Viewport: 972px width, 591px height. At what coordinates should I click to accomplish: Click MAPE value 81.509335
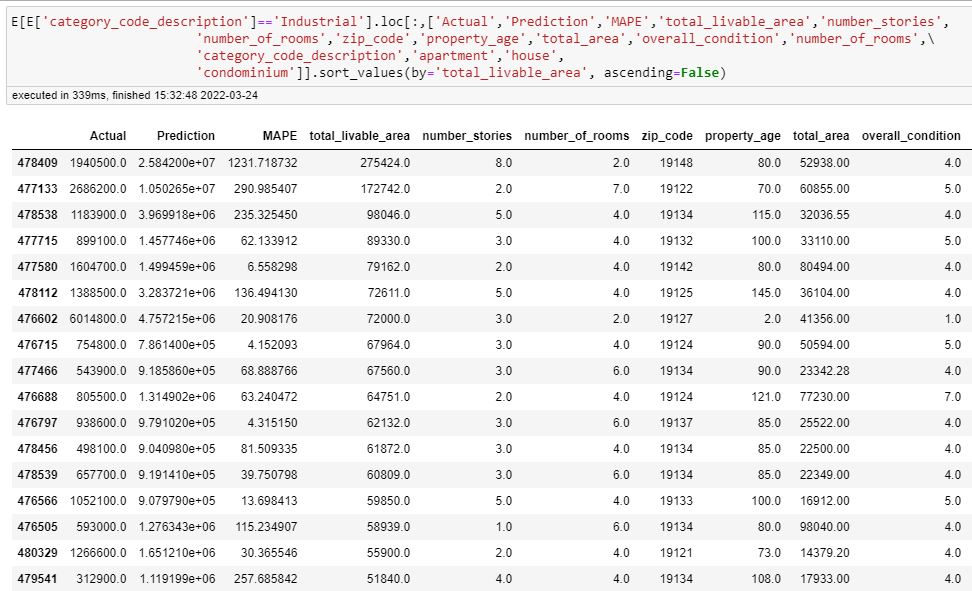coord(269,449)
